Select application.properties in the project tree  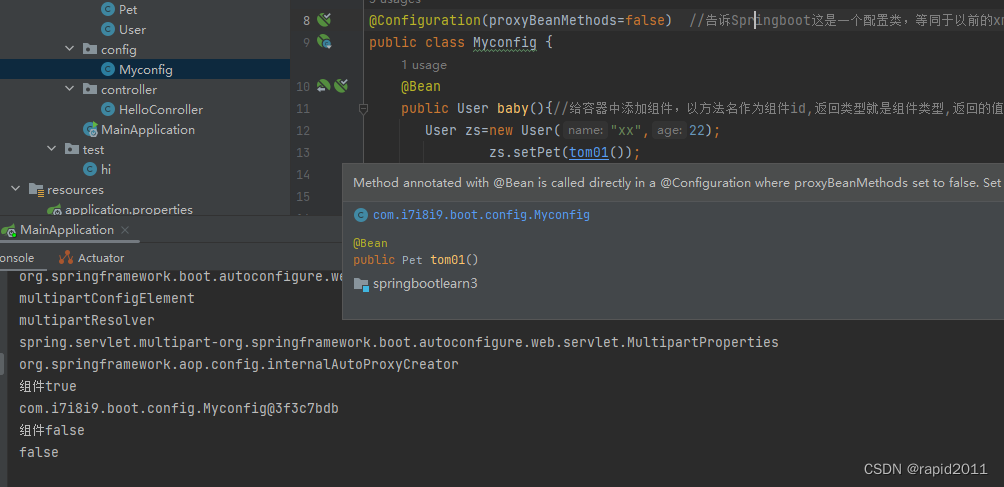pyautogui.click(x=129, y=209)
